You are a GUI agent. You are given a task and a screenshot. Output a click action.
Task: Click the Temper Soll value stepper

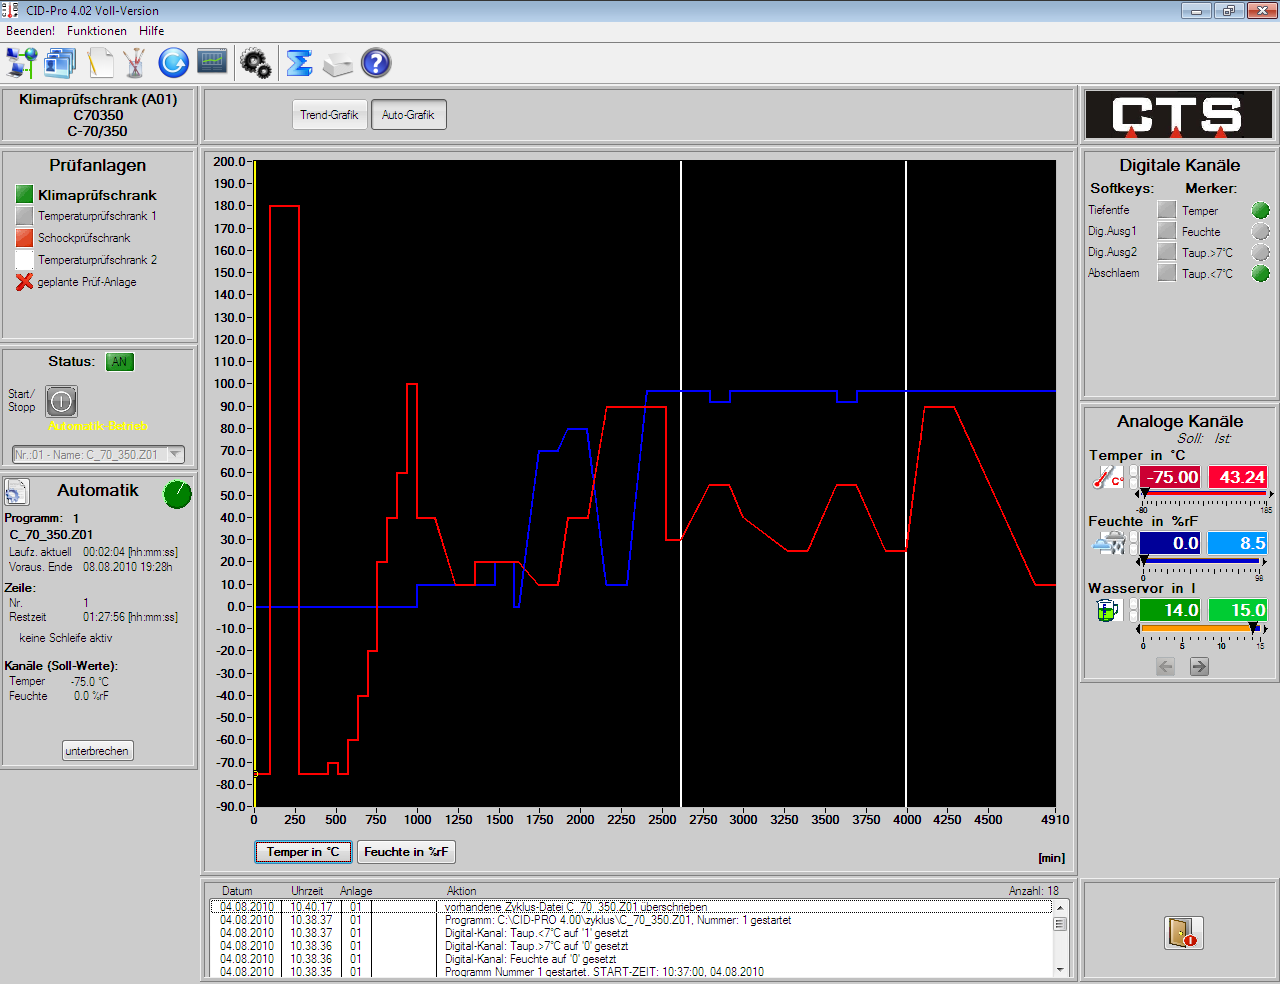point(1133,477)
